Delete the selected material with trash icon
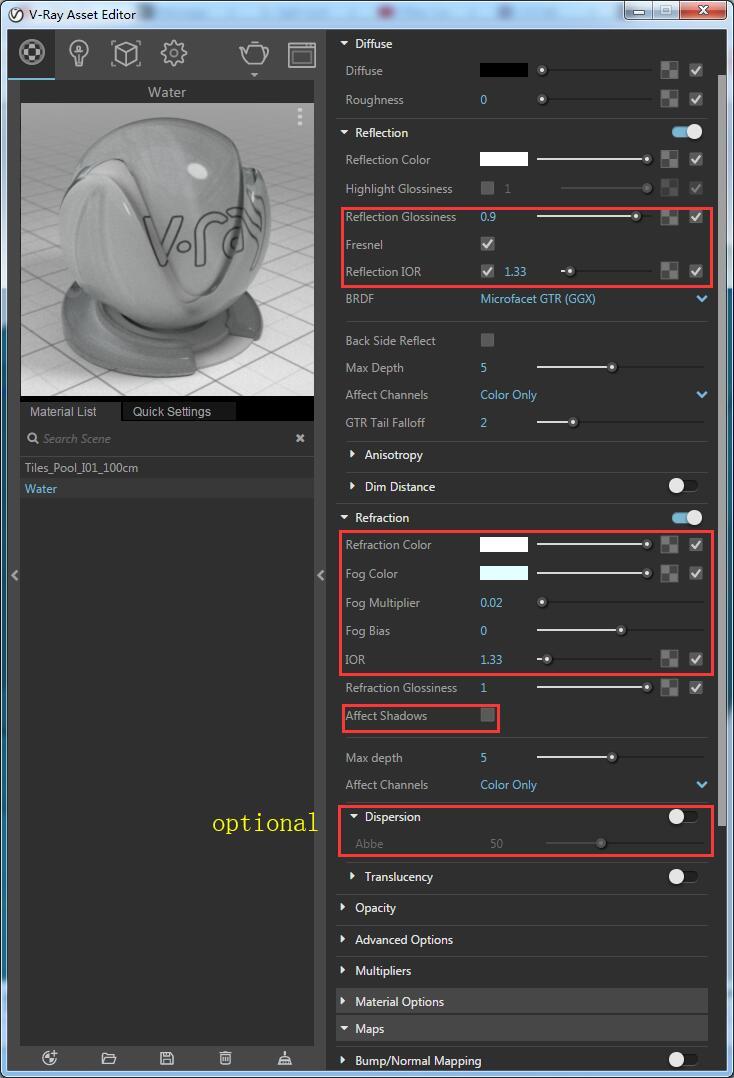This screenshot has width=734, height=1078. click(x=225, y=1058)
